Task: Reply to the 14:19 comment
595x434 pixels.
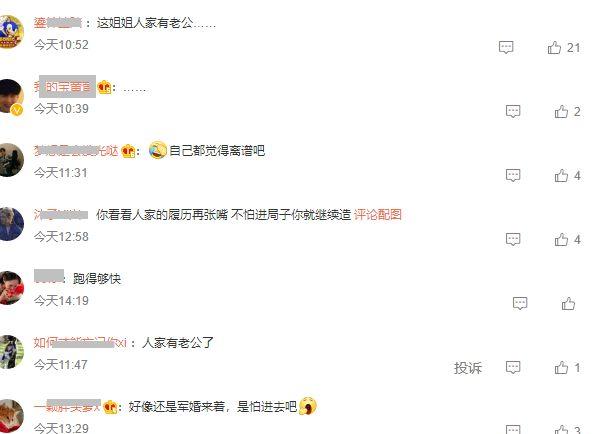Action: point(520,303)
